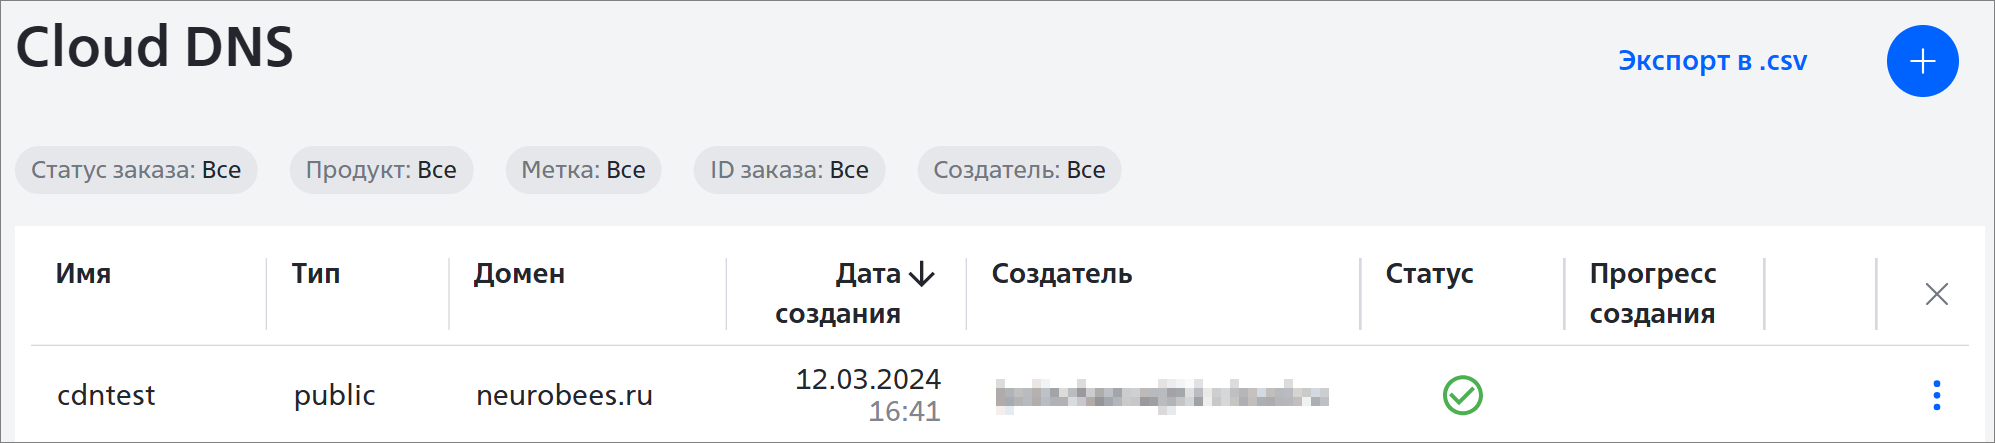Image resolution: width=1995 pixels, height=443 pixels.
Task: Export the list via Экспорт в .csv
Action: 1712,61
